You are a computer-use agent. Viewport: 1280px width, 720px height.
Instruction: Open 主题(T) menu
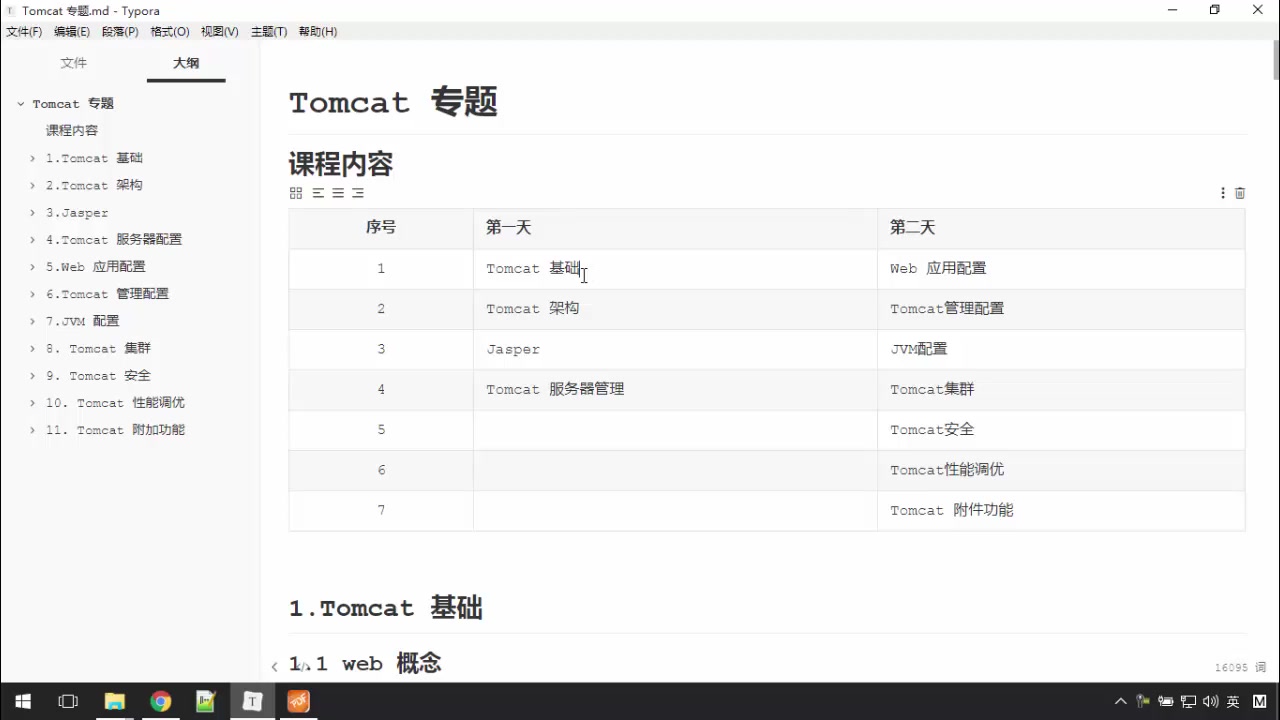(x=269, y=31)
